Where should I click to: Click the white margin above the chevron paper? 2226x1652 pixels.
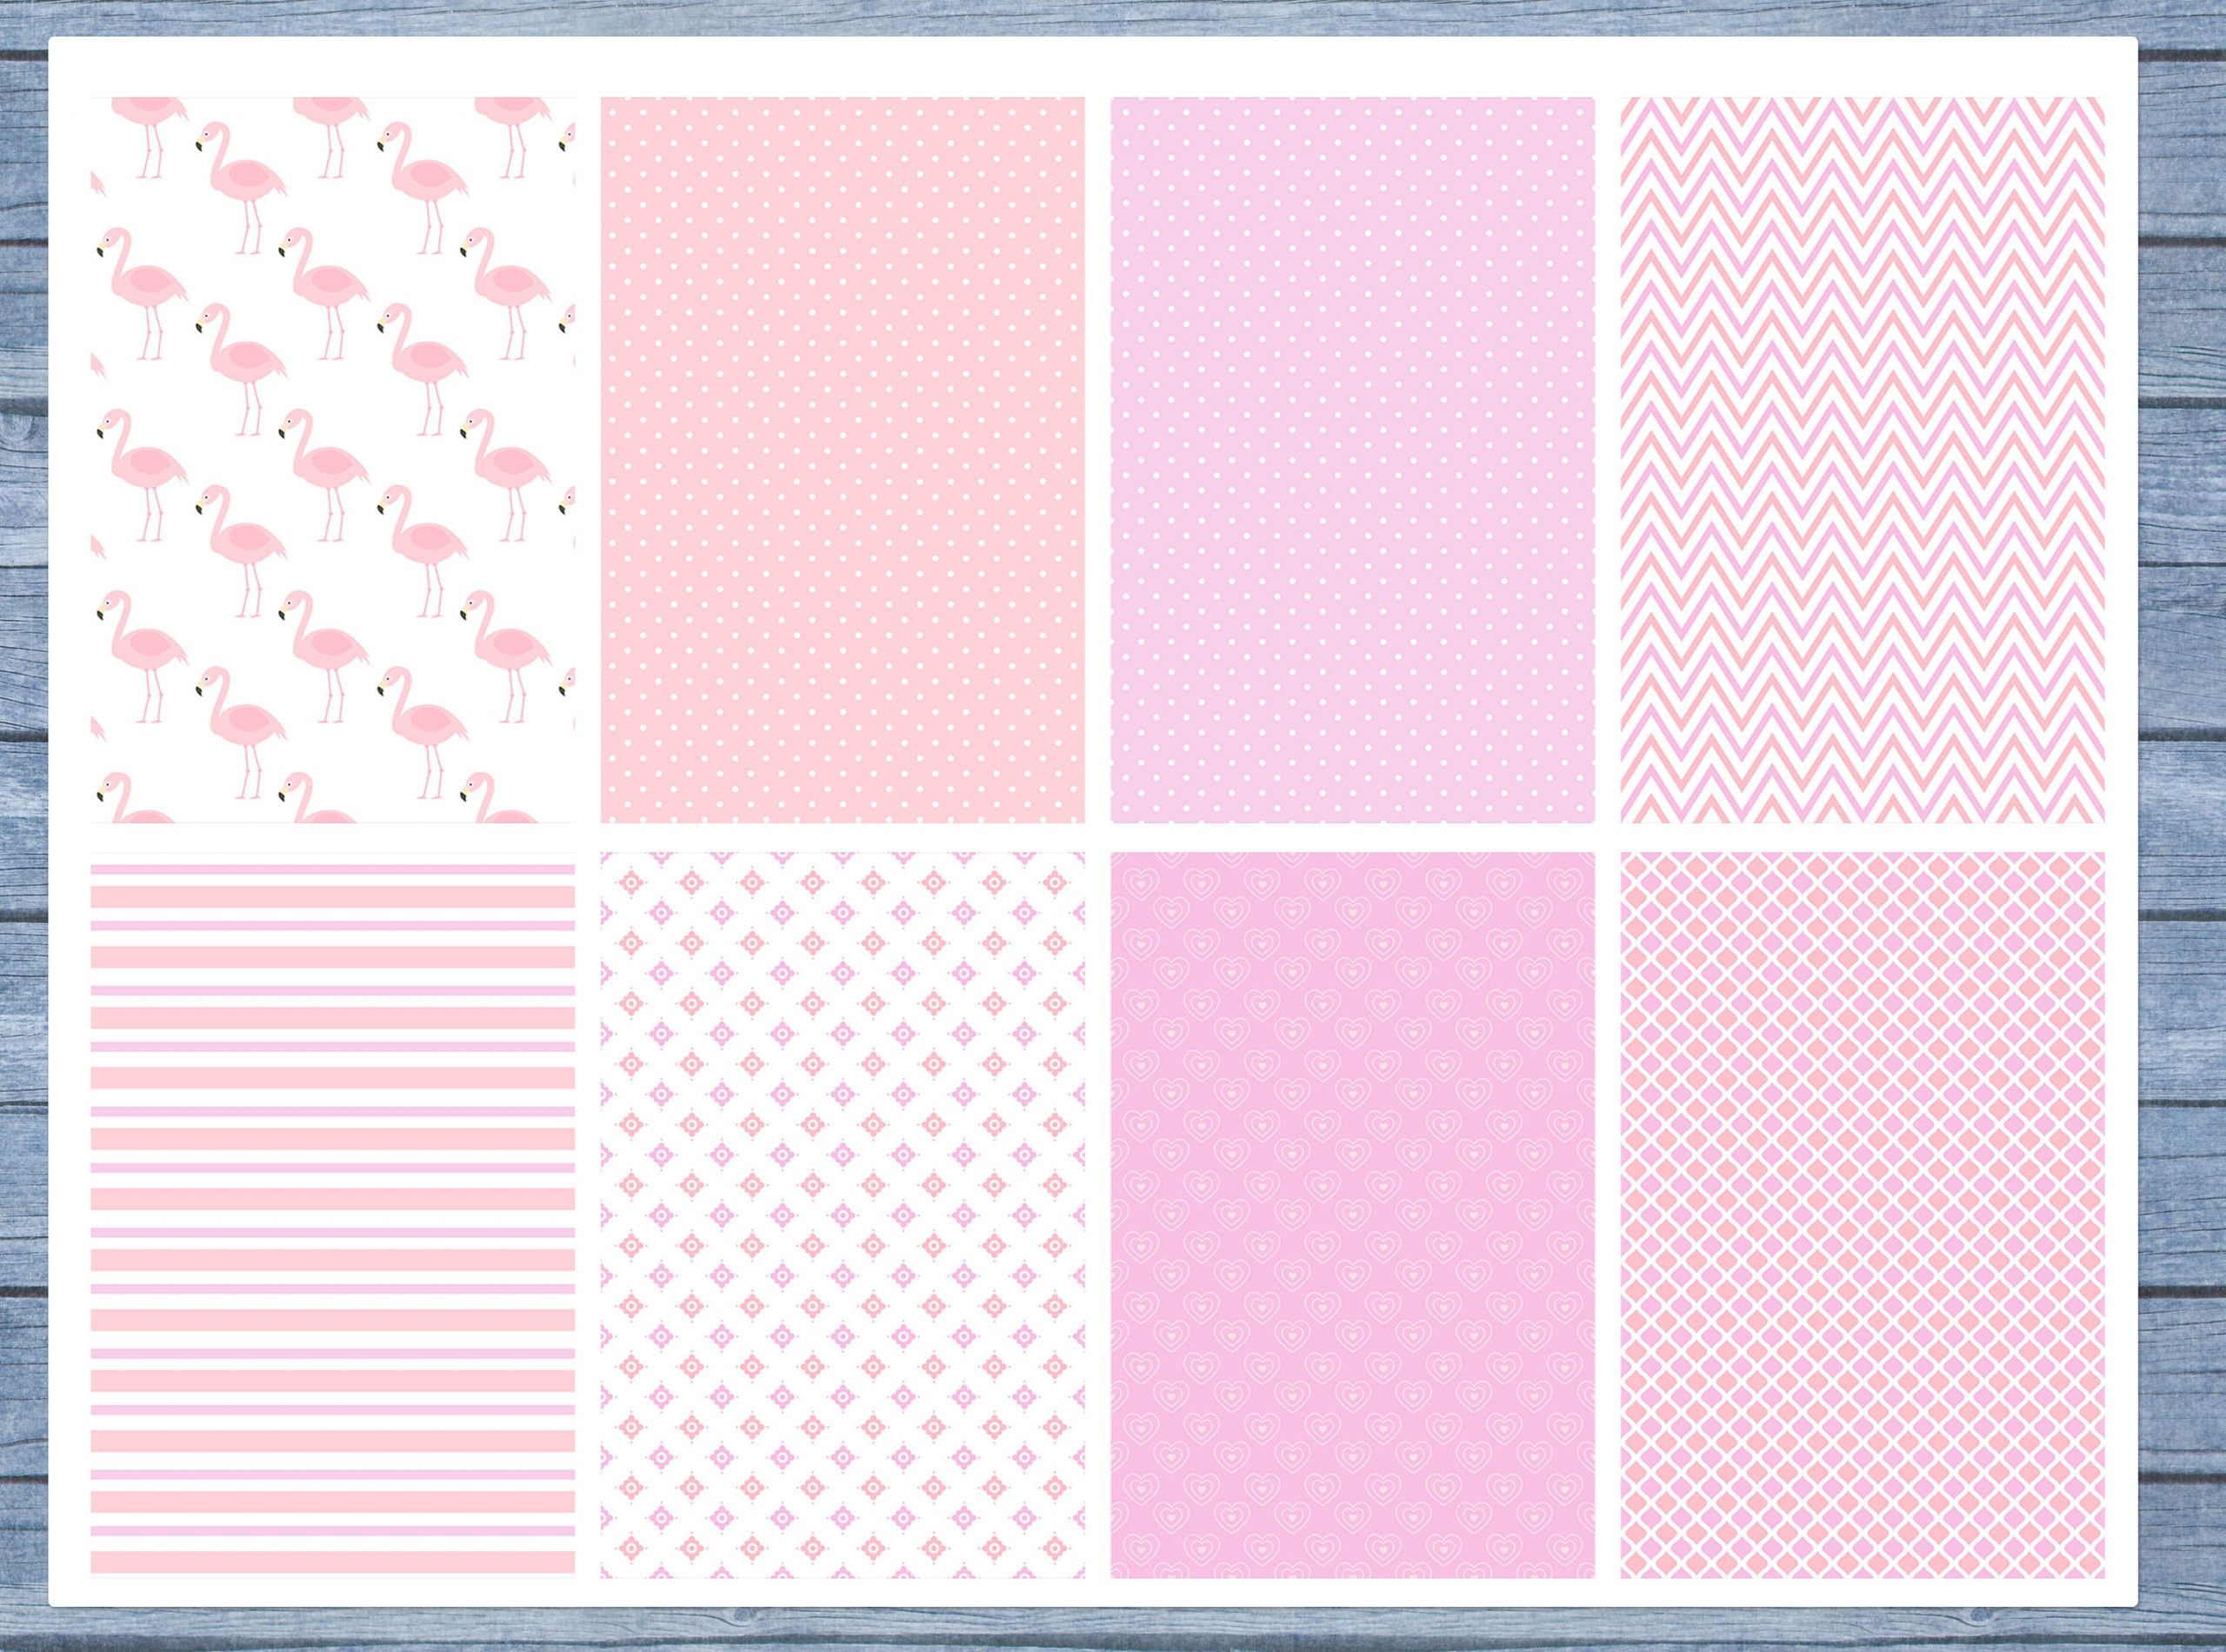point(1862,68)
